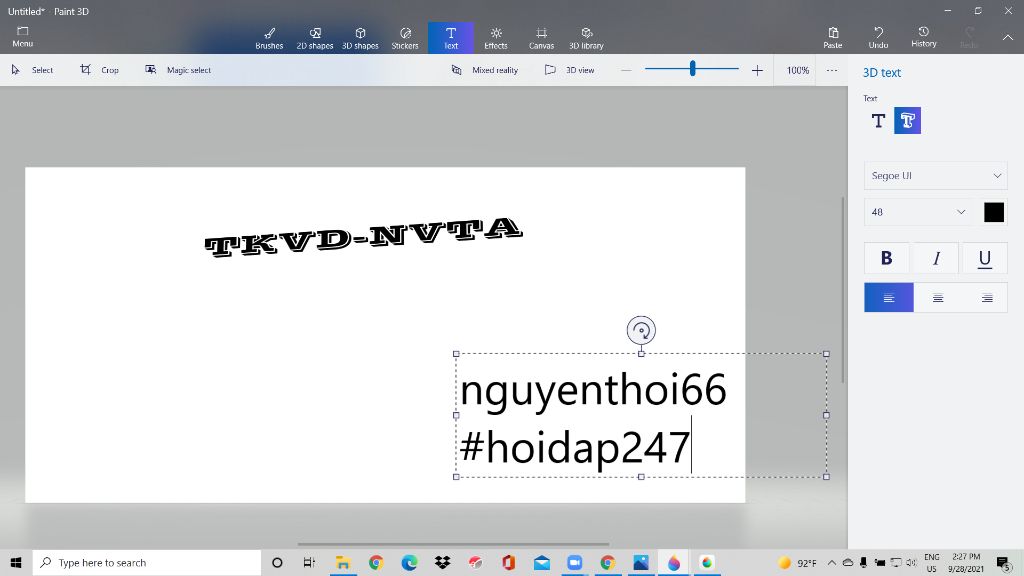Open the 3D library
This screenshot has width=1024, height=576.
[586, 38]
